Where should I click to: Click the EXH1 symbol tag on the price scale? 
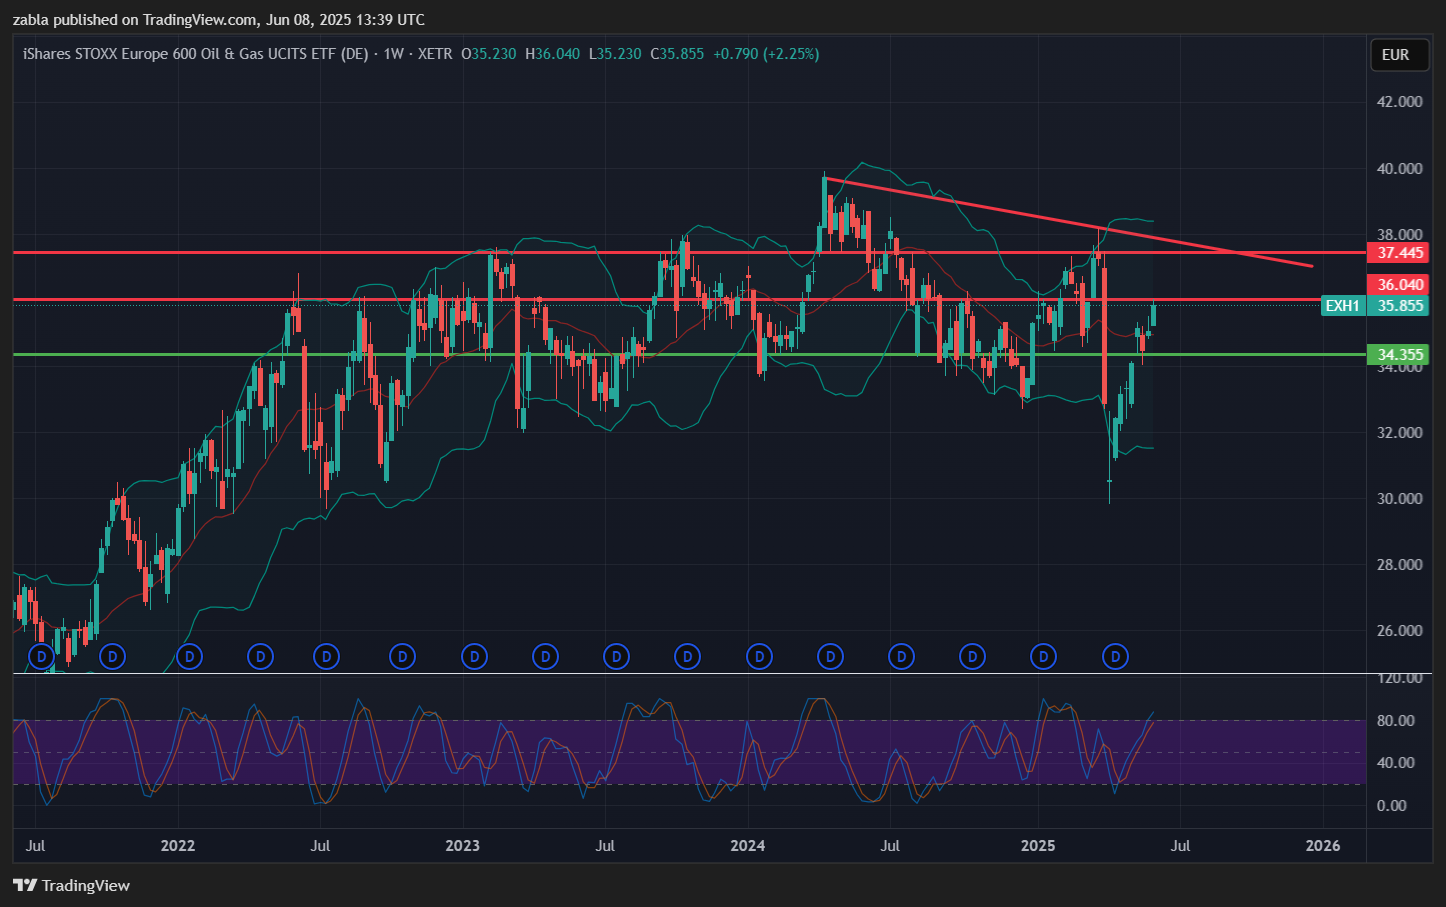pos(1342,306)
